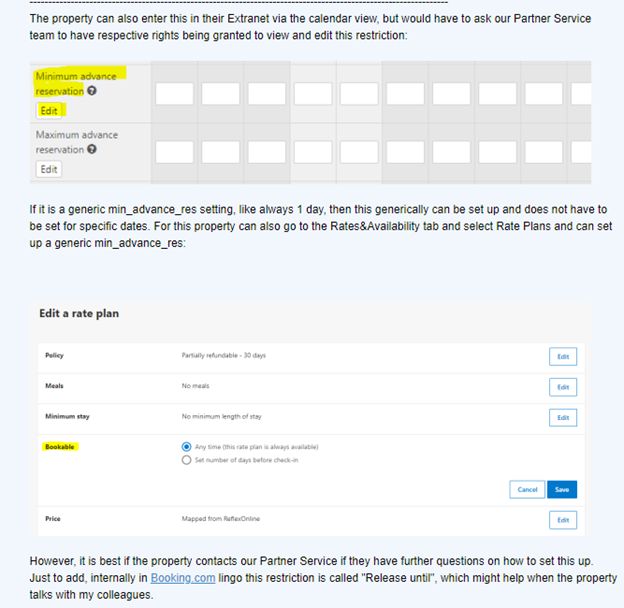
Task: Select 'Set number of days before check-in'
Action: [186, 460]
